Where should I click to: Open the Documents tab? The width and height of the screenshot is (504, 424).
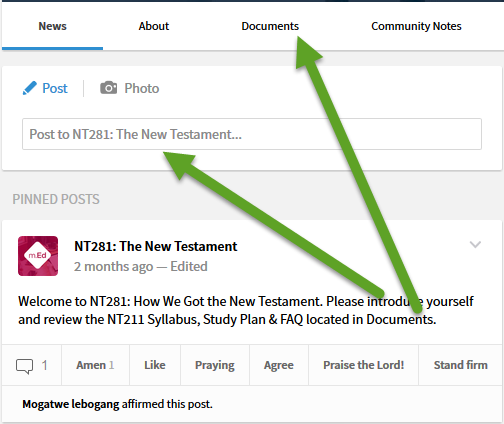coord(270,26)
